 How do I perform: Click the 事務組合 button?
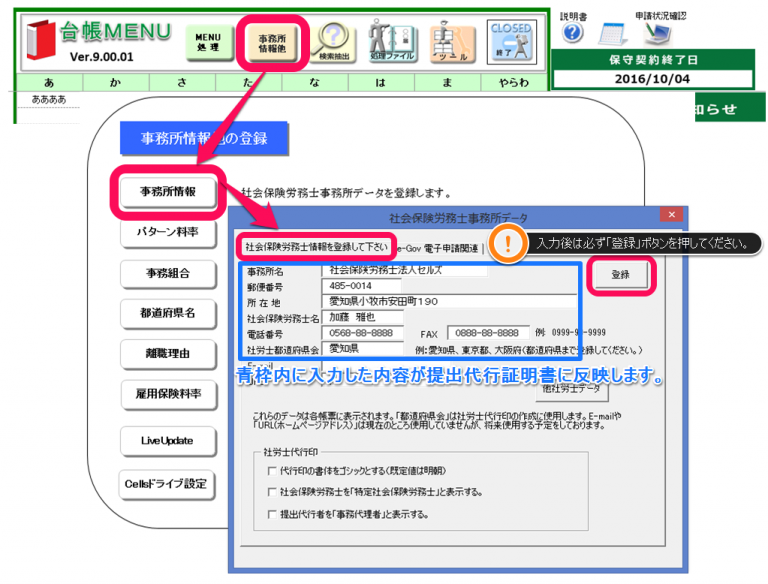point(168,273)
